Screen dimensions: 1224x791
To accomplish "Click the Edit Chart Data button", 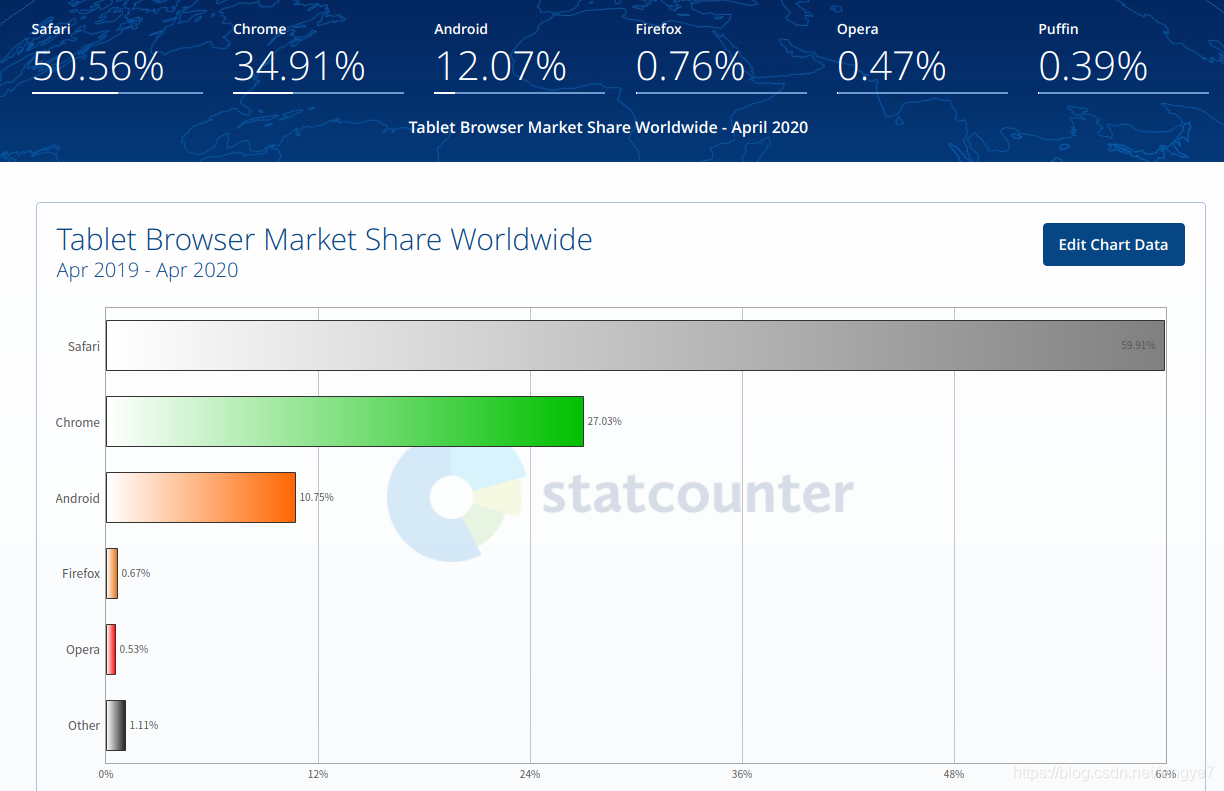I will pos(1113,244).
